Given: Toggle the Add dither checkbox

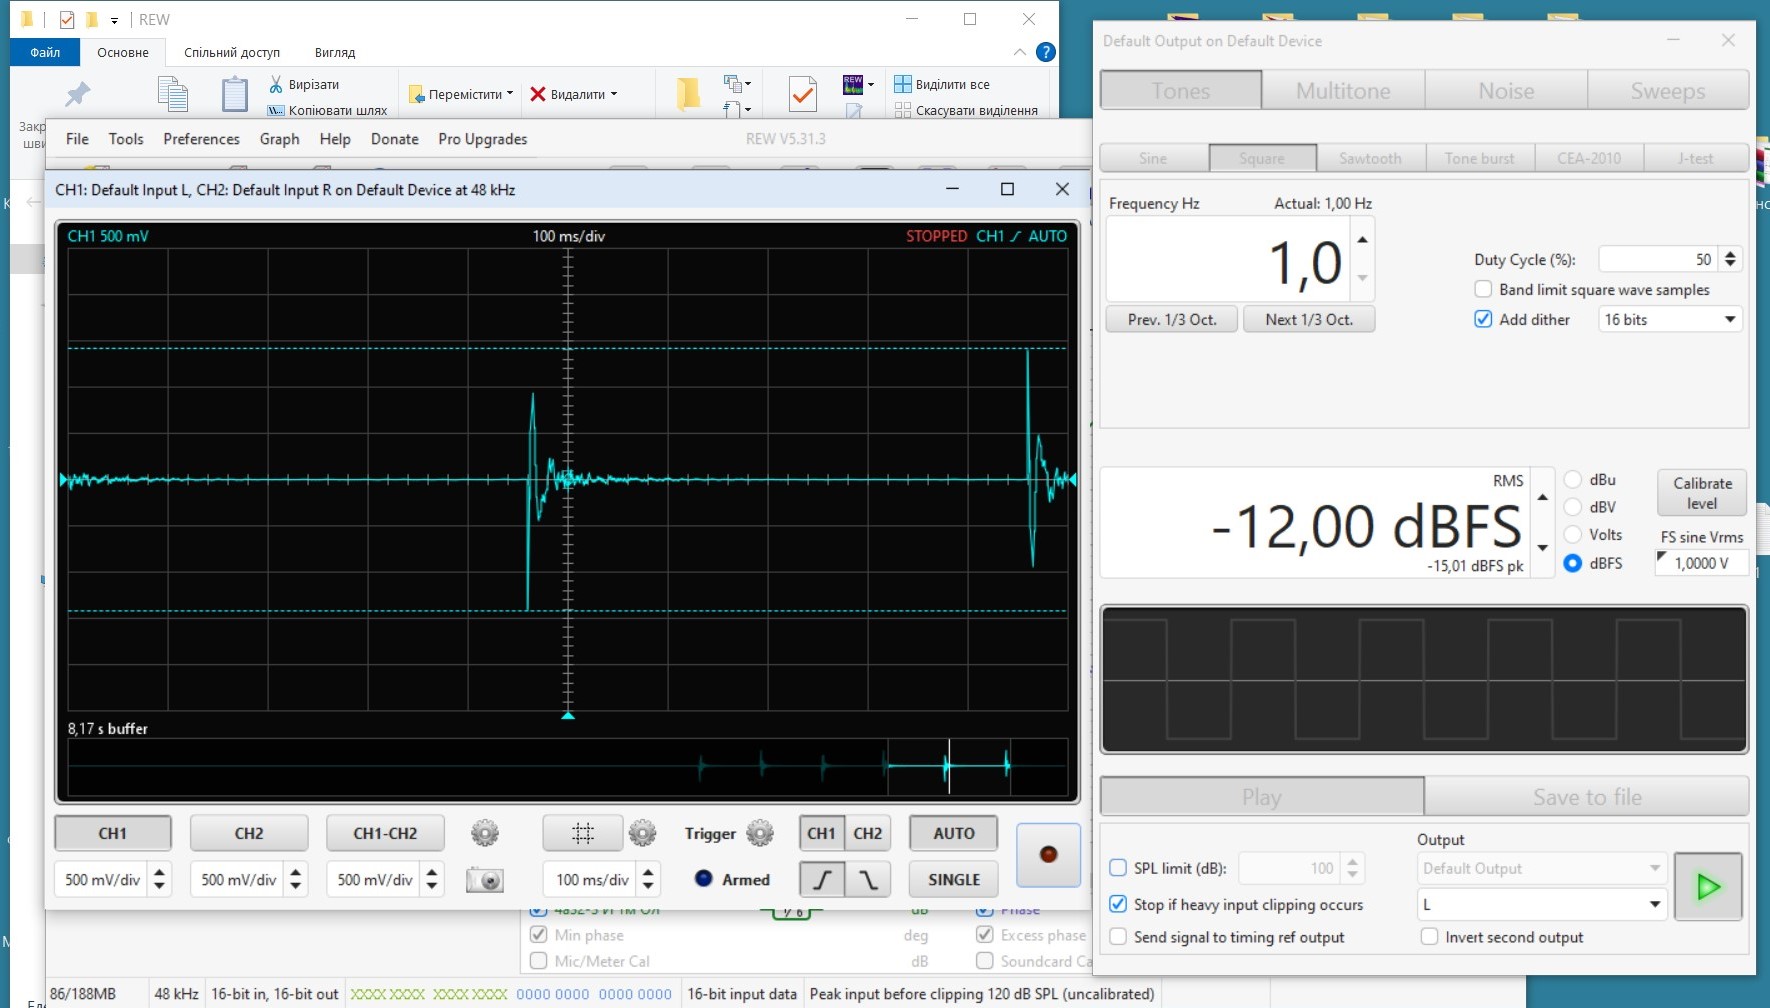Looking at the screenshot, I should tap(1484, 320).
